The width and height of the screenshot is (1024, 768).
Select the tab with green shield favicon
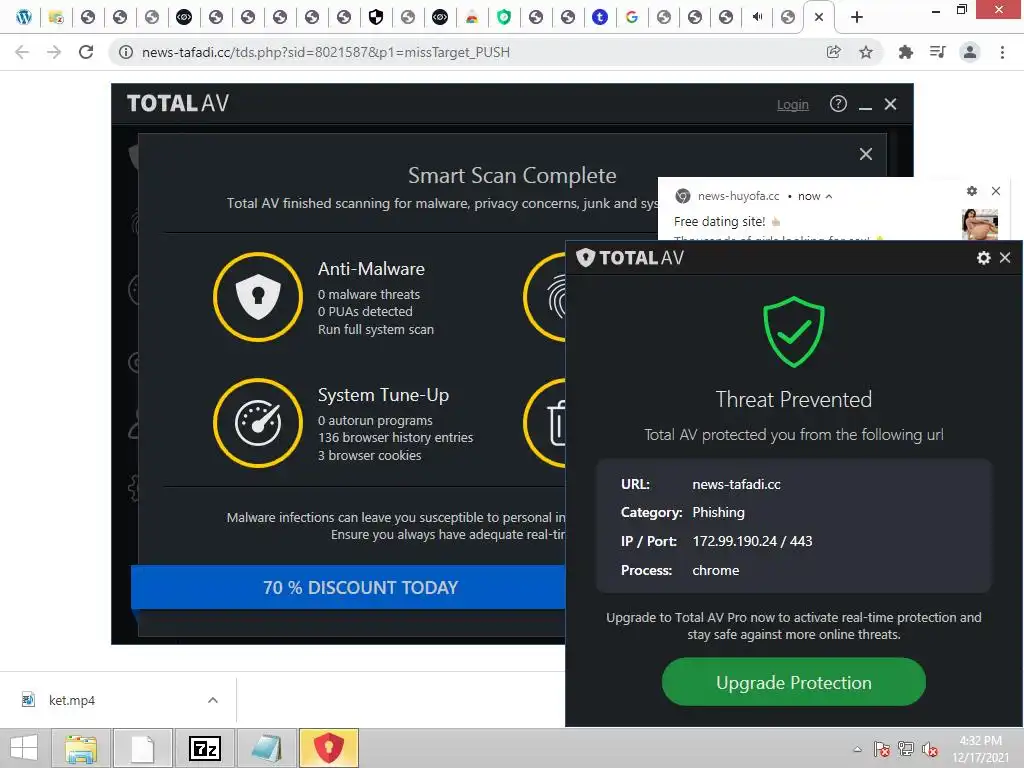tap(504, 17)
